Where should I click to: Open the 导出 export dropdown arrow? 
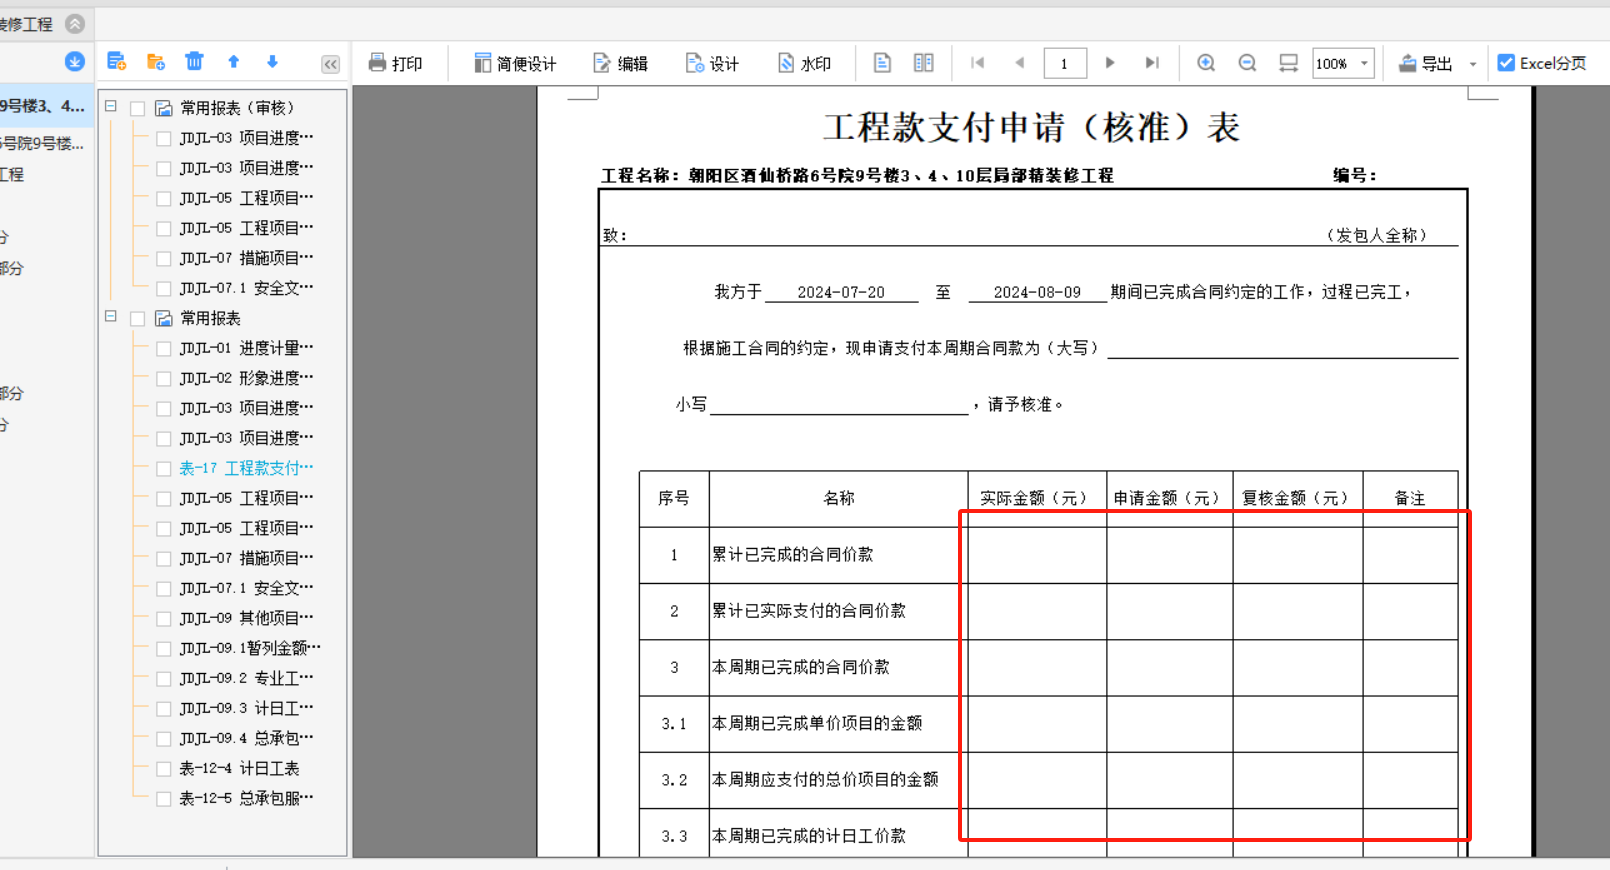click(x=1473, y=64)
